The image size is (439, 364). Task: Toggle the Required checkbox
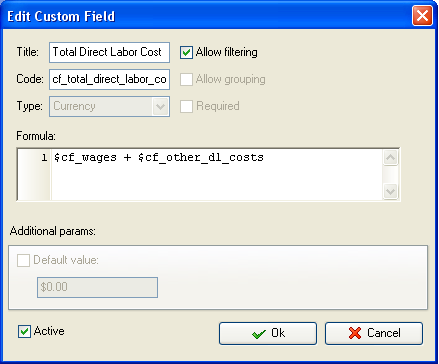[186, 106]
